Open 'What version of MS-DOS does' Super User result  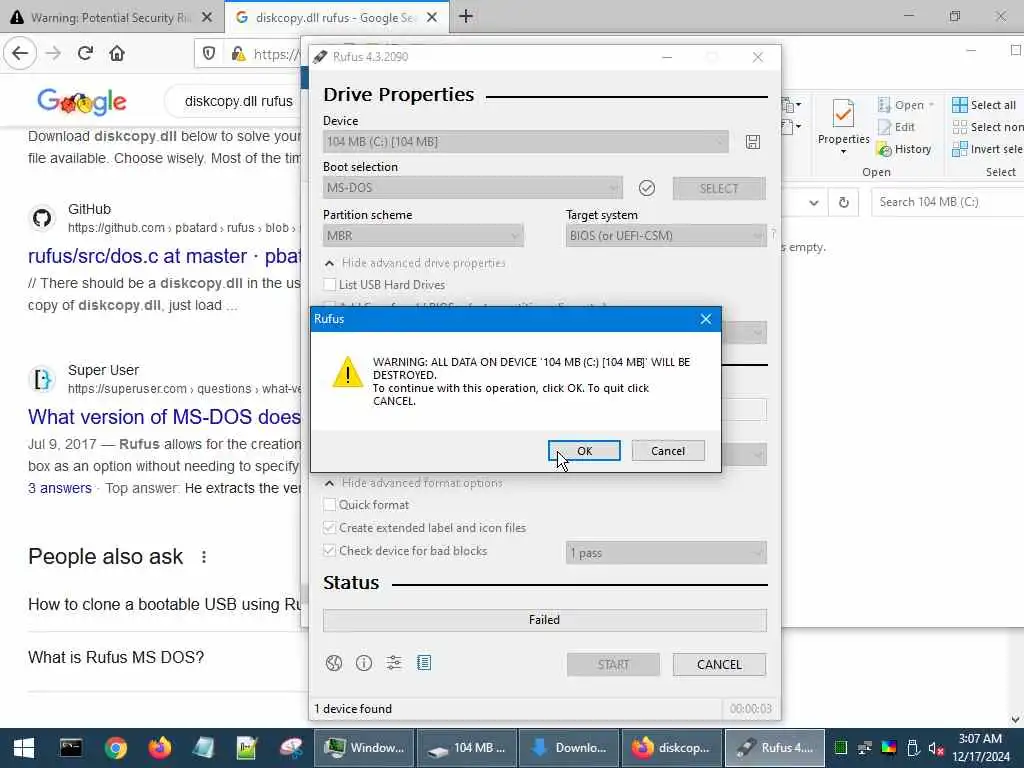point(165,417)
